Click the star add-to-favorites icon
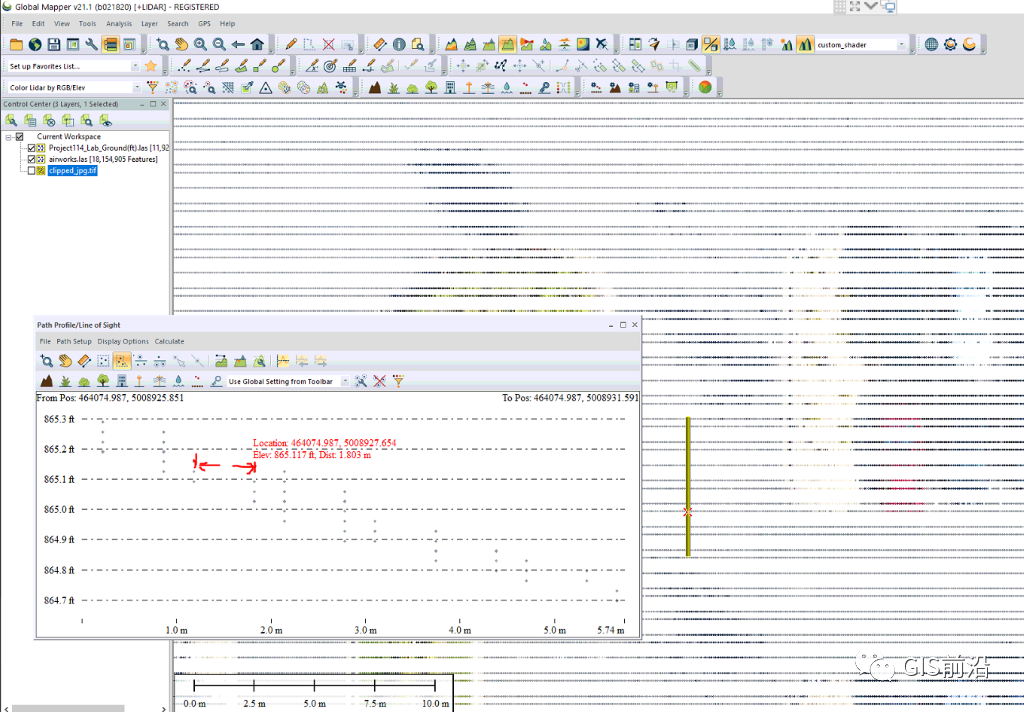 click(151, 65)
